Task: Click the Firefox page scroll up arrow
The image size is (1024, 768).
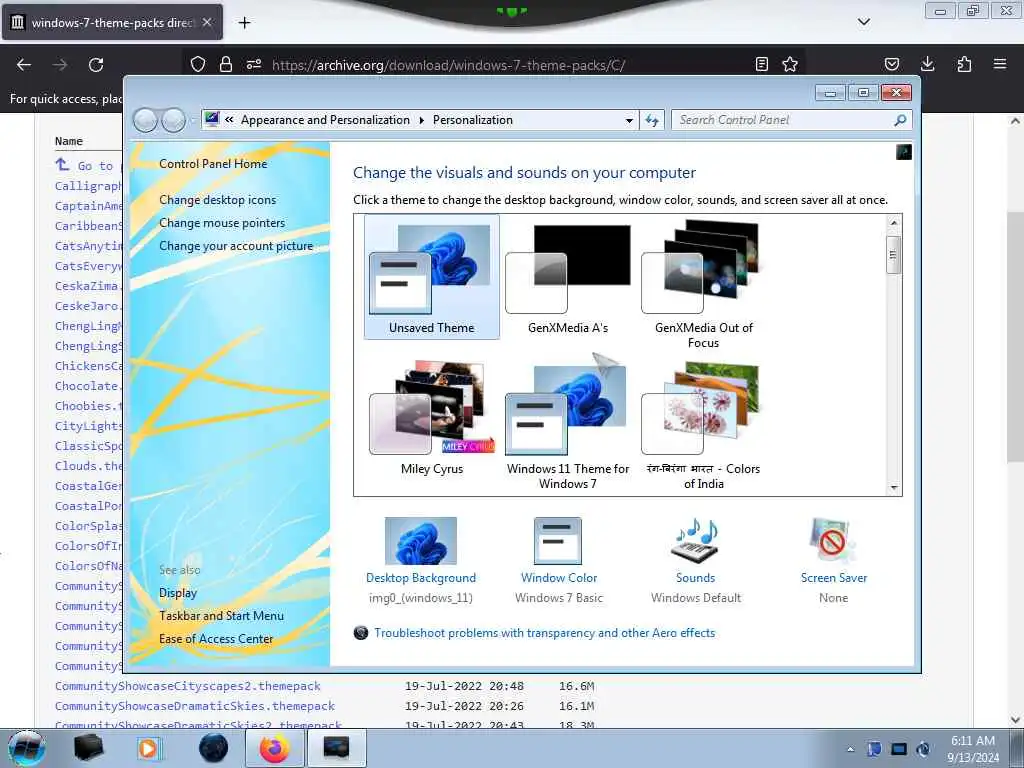Action: (1015, 121)
